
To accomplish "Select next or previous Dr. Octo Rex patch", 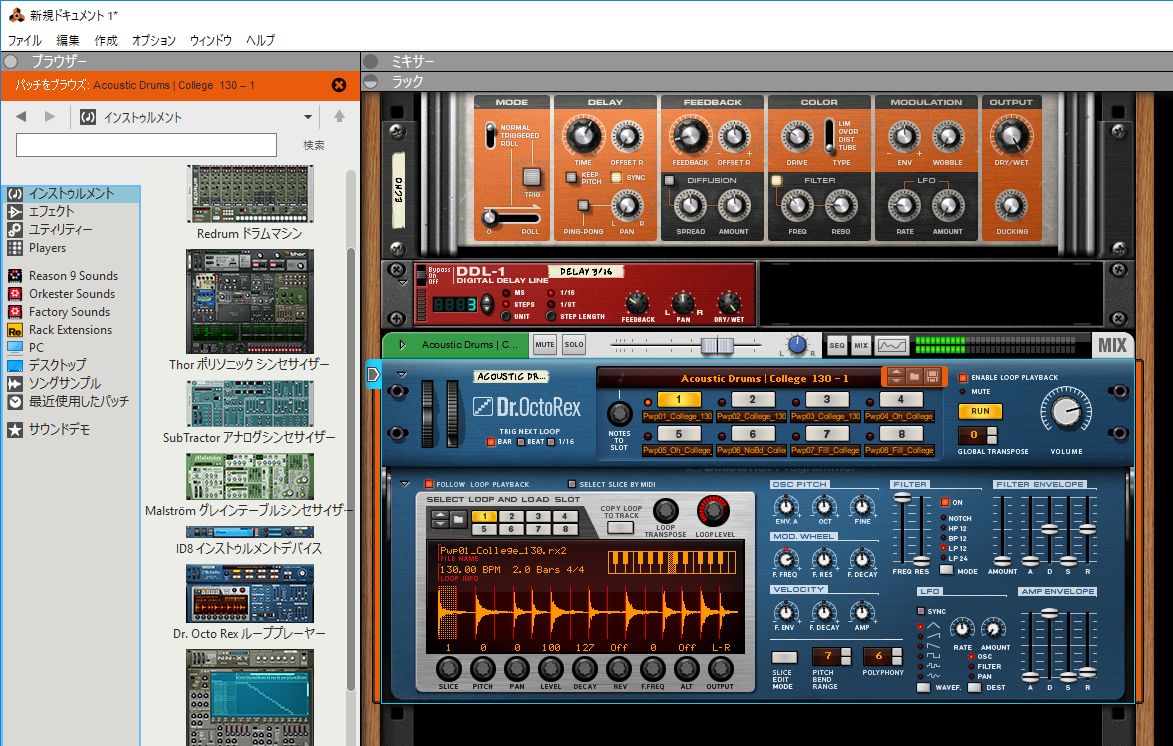I will pyautogui.click(x=895, y=376).
